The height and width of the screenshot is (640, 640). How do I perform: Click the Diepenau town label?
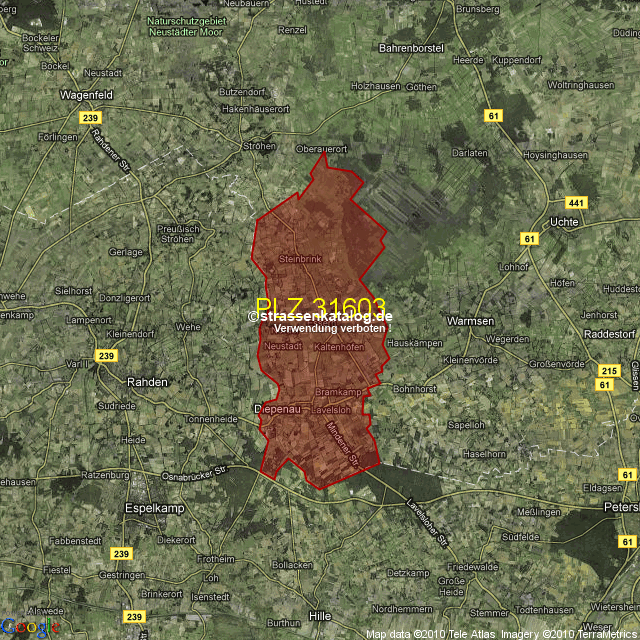click(x=277, y=409)
